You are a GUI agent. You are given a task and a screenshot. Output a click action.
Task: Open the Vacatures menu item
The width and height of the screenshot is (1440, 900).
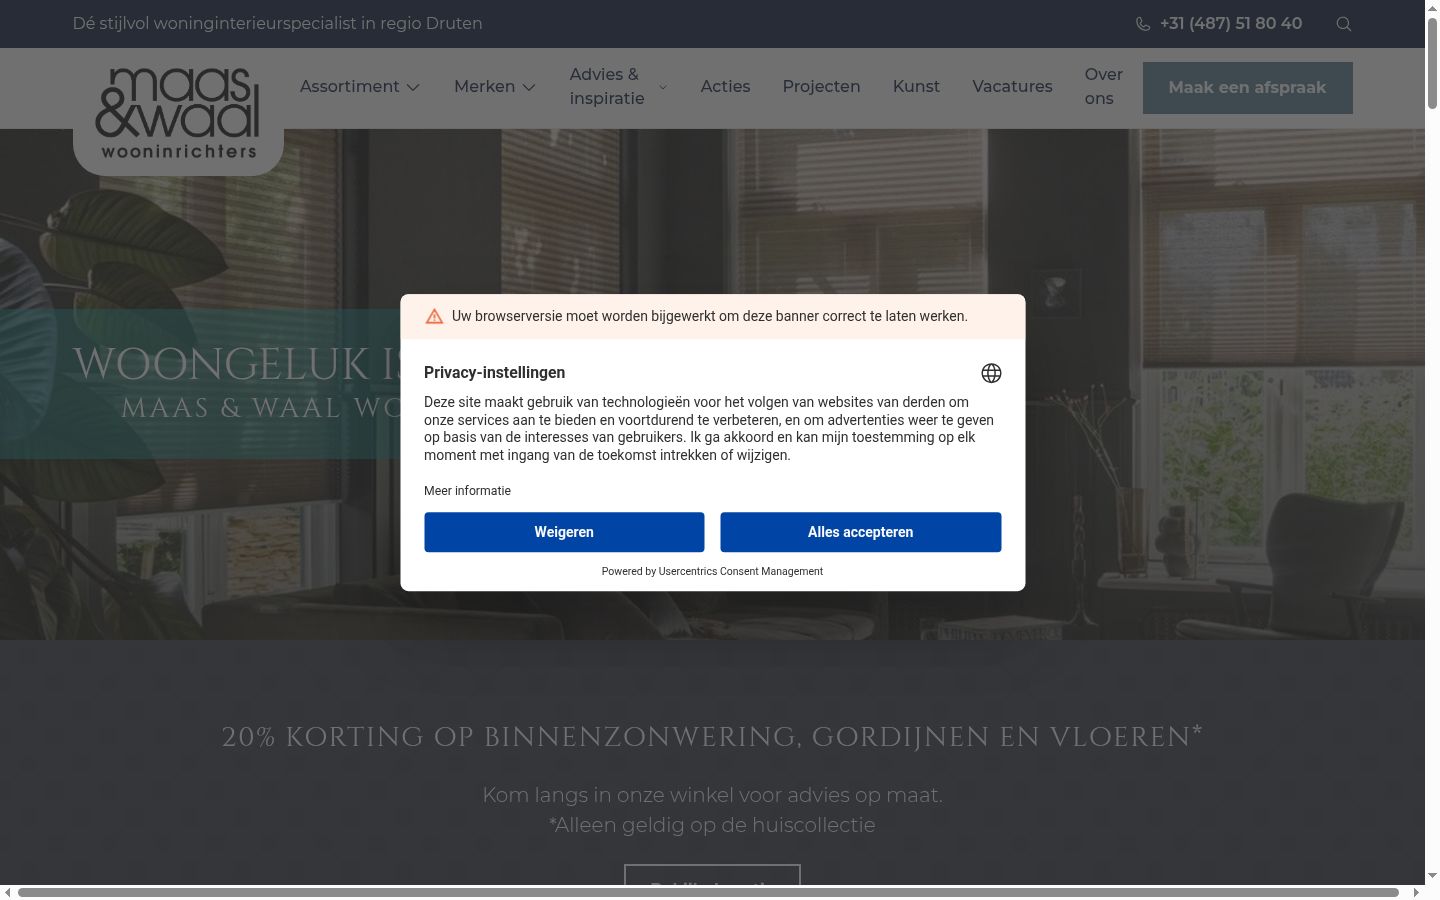(1012, 87)
